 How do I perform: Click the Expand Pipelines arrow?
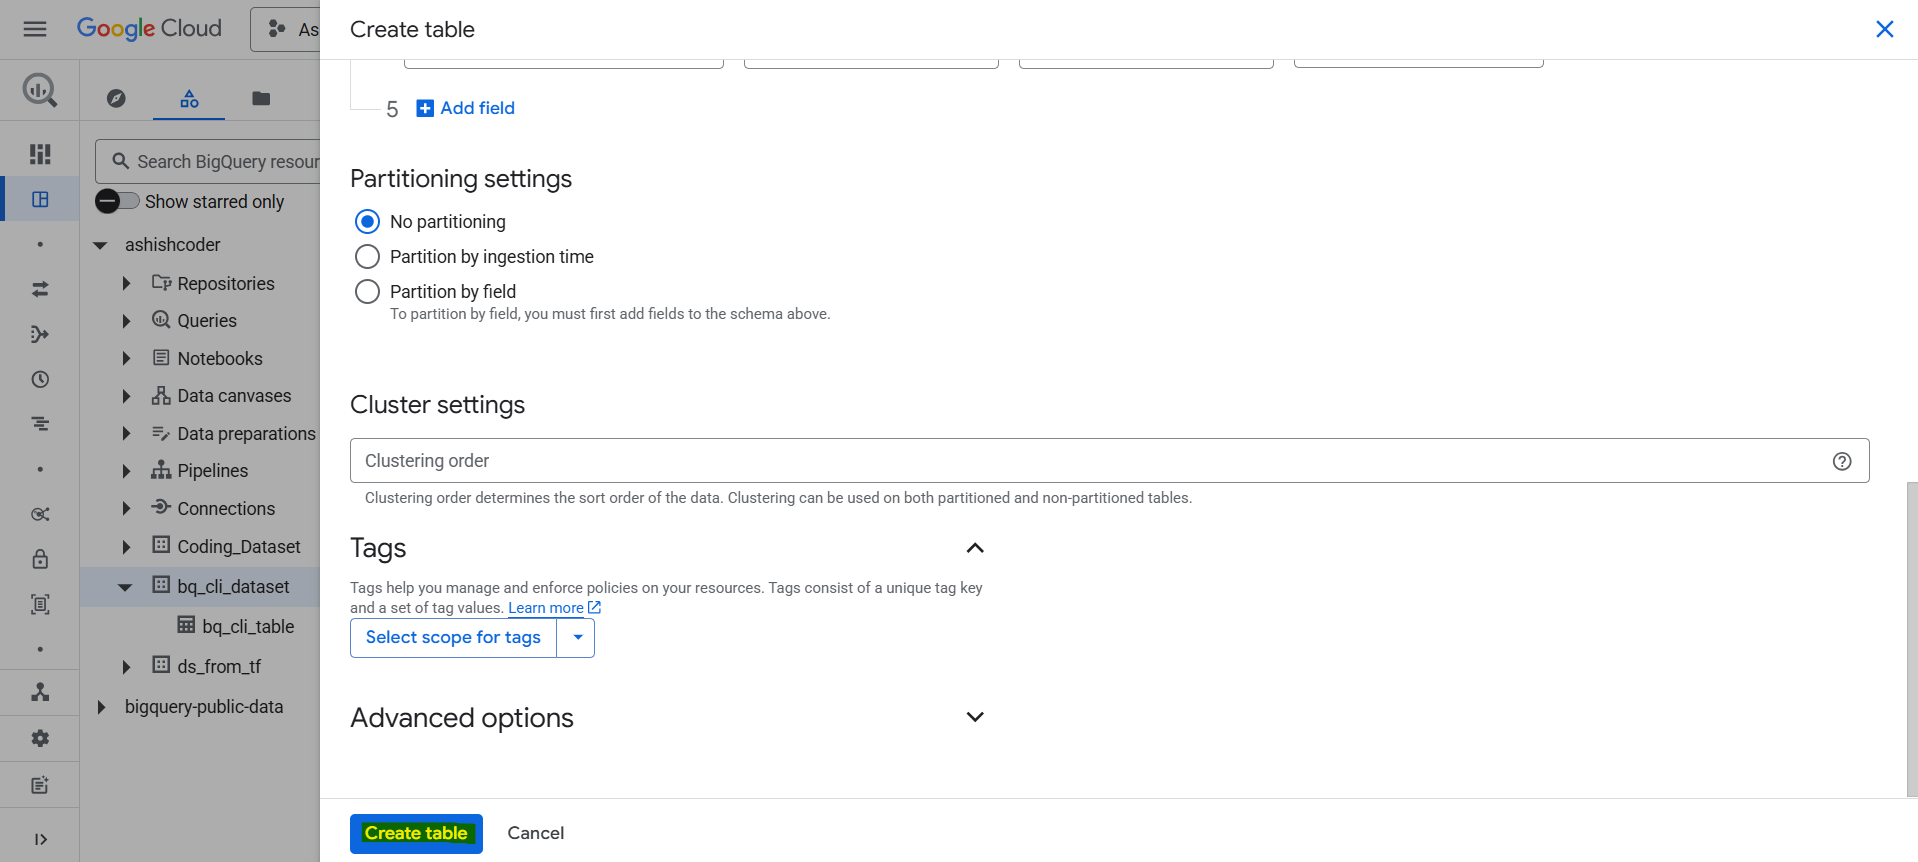[126, 471]
